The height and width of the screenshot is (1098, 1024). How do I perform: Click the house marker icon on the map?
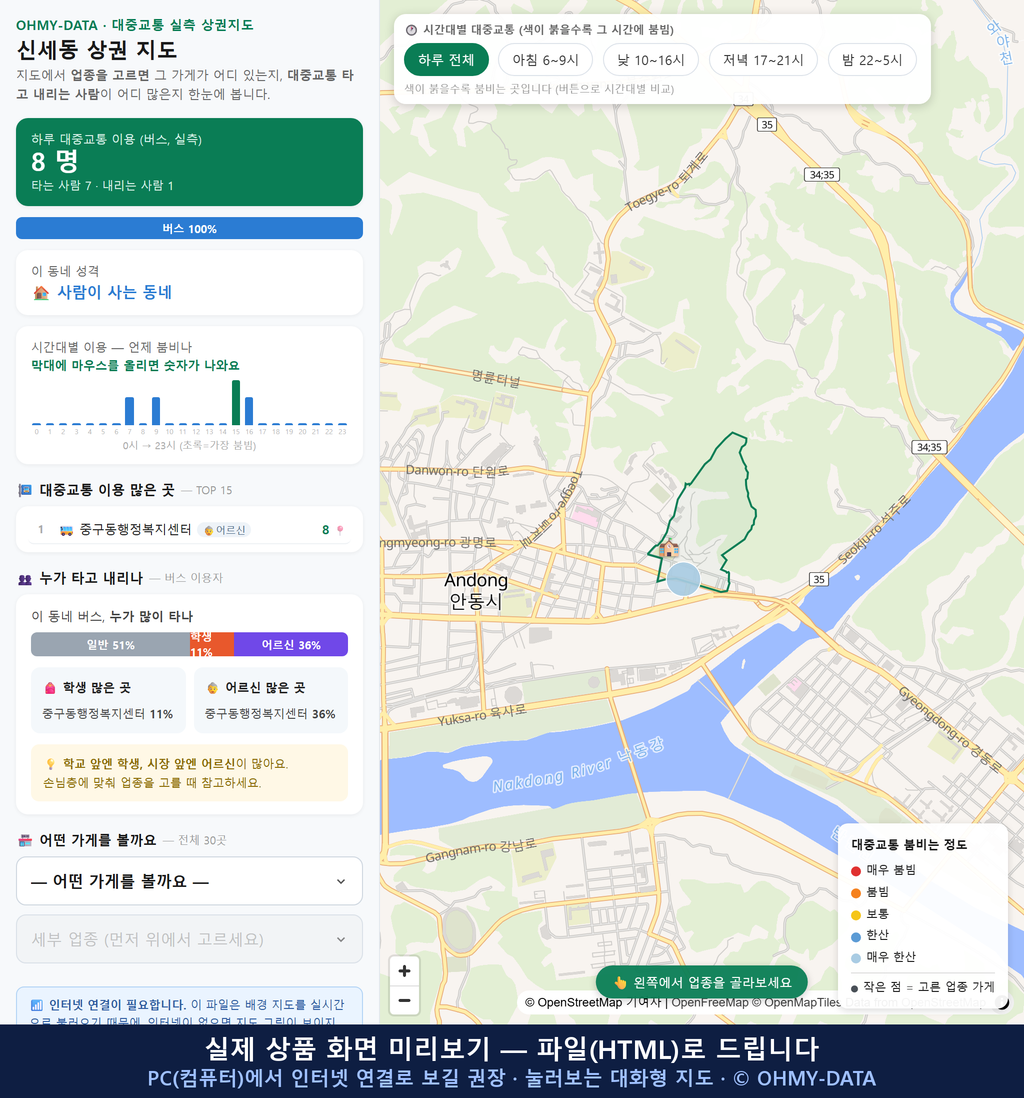(x=668, y=548)
